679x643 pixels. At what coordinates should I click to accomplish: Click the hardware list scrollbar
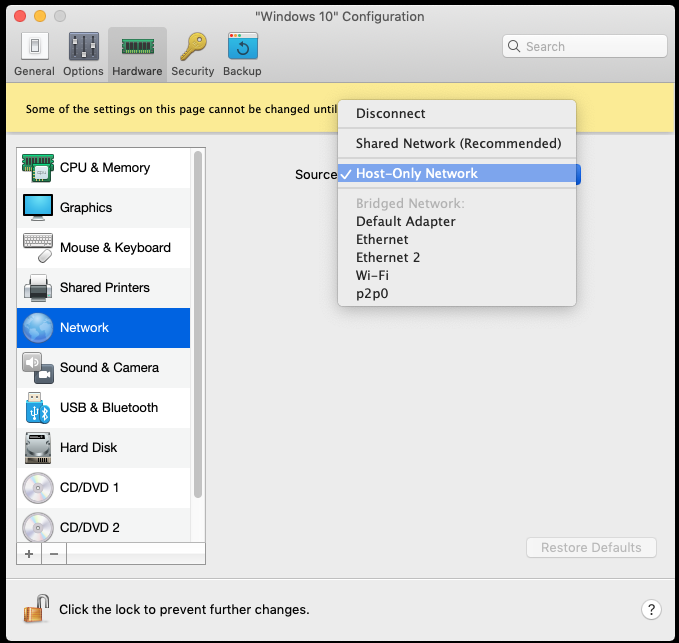pyautogui.click(x=198, y=325)
